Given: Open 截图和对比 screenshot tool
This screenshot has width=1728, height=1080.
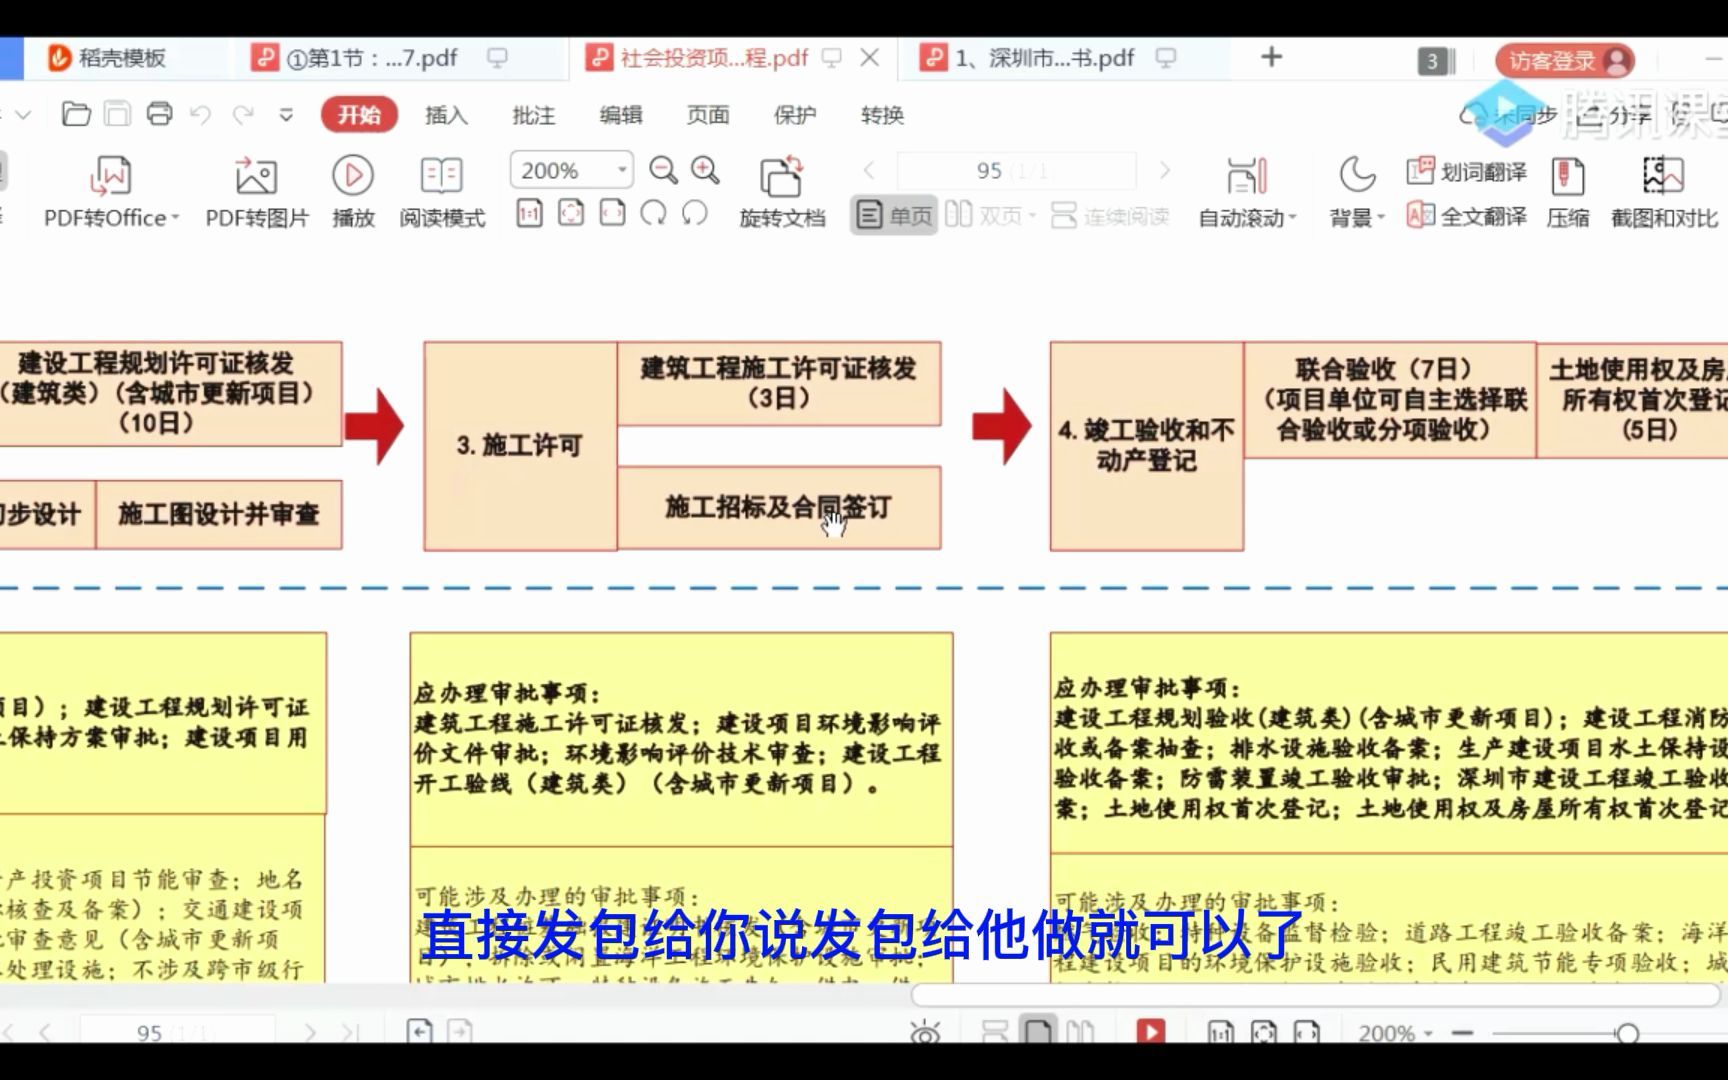Looking at the screenshot, I should 1664,192.
